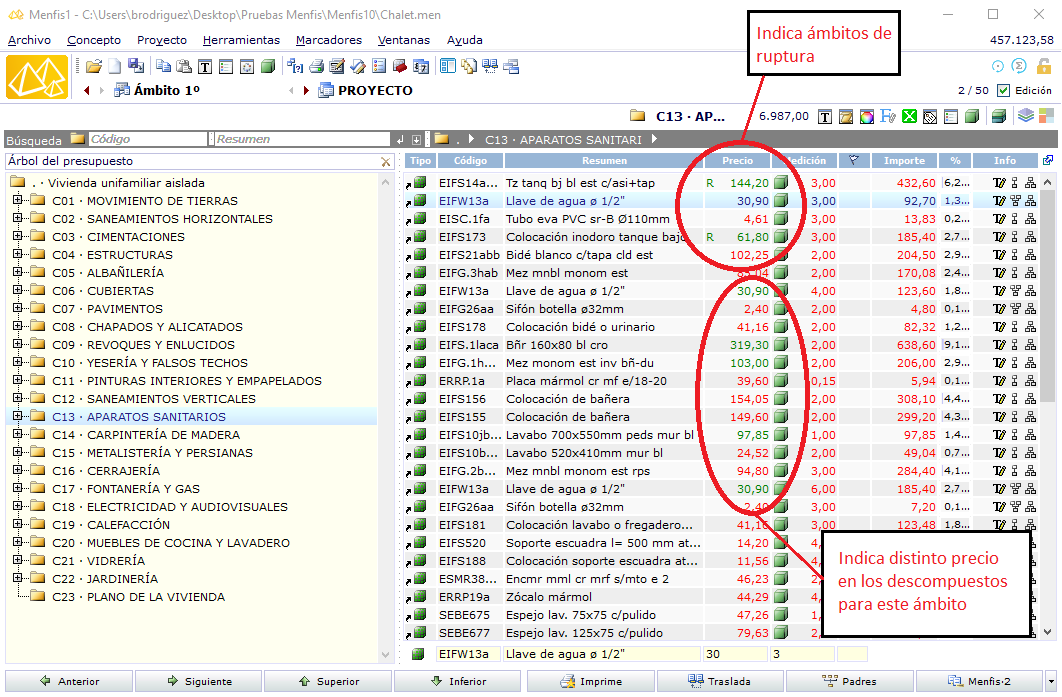This screenshot has height=697, width=1062.
Task: Click the price tag icon beside the Excel icon
Action: [930, 117]
